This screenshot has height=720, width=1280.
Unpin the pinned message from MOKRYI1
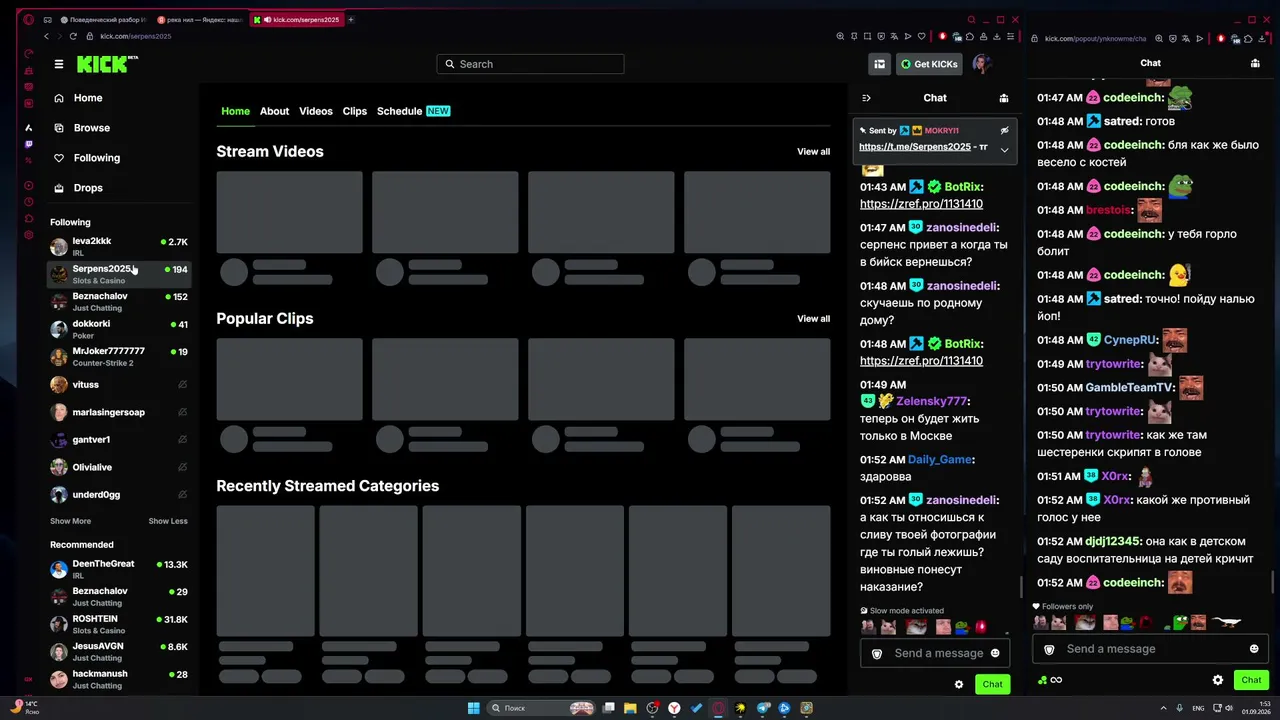pyautogui.click(x=1004, y=130)
